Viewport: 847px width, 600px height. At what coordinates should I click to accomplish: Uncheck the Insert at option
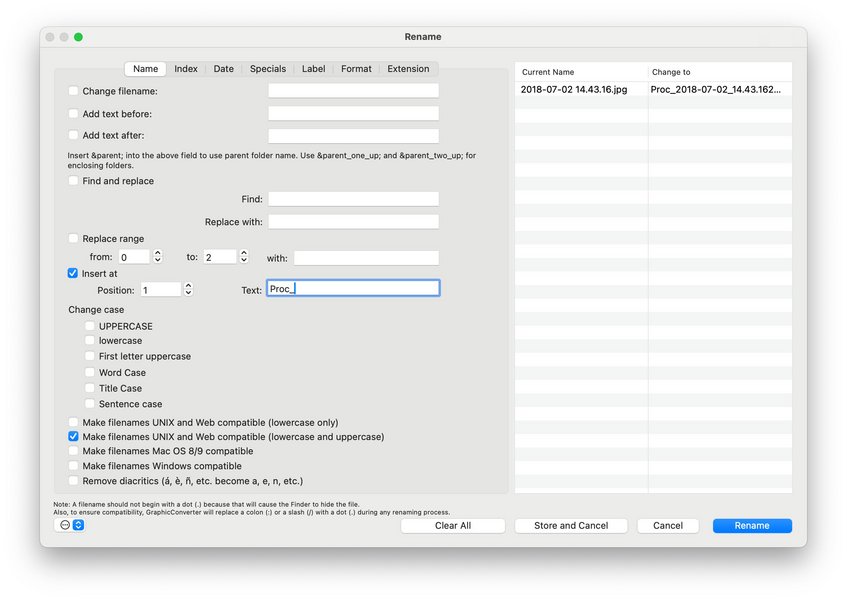(73, 273)
